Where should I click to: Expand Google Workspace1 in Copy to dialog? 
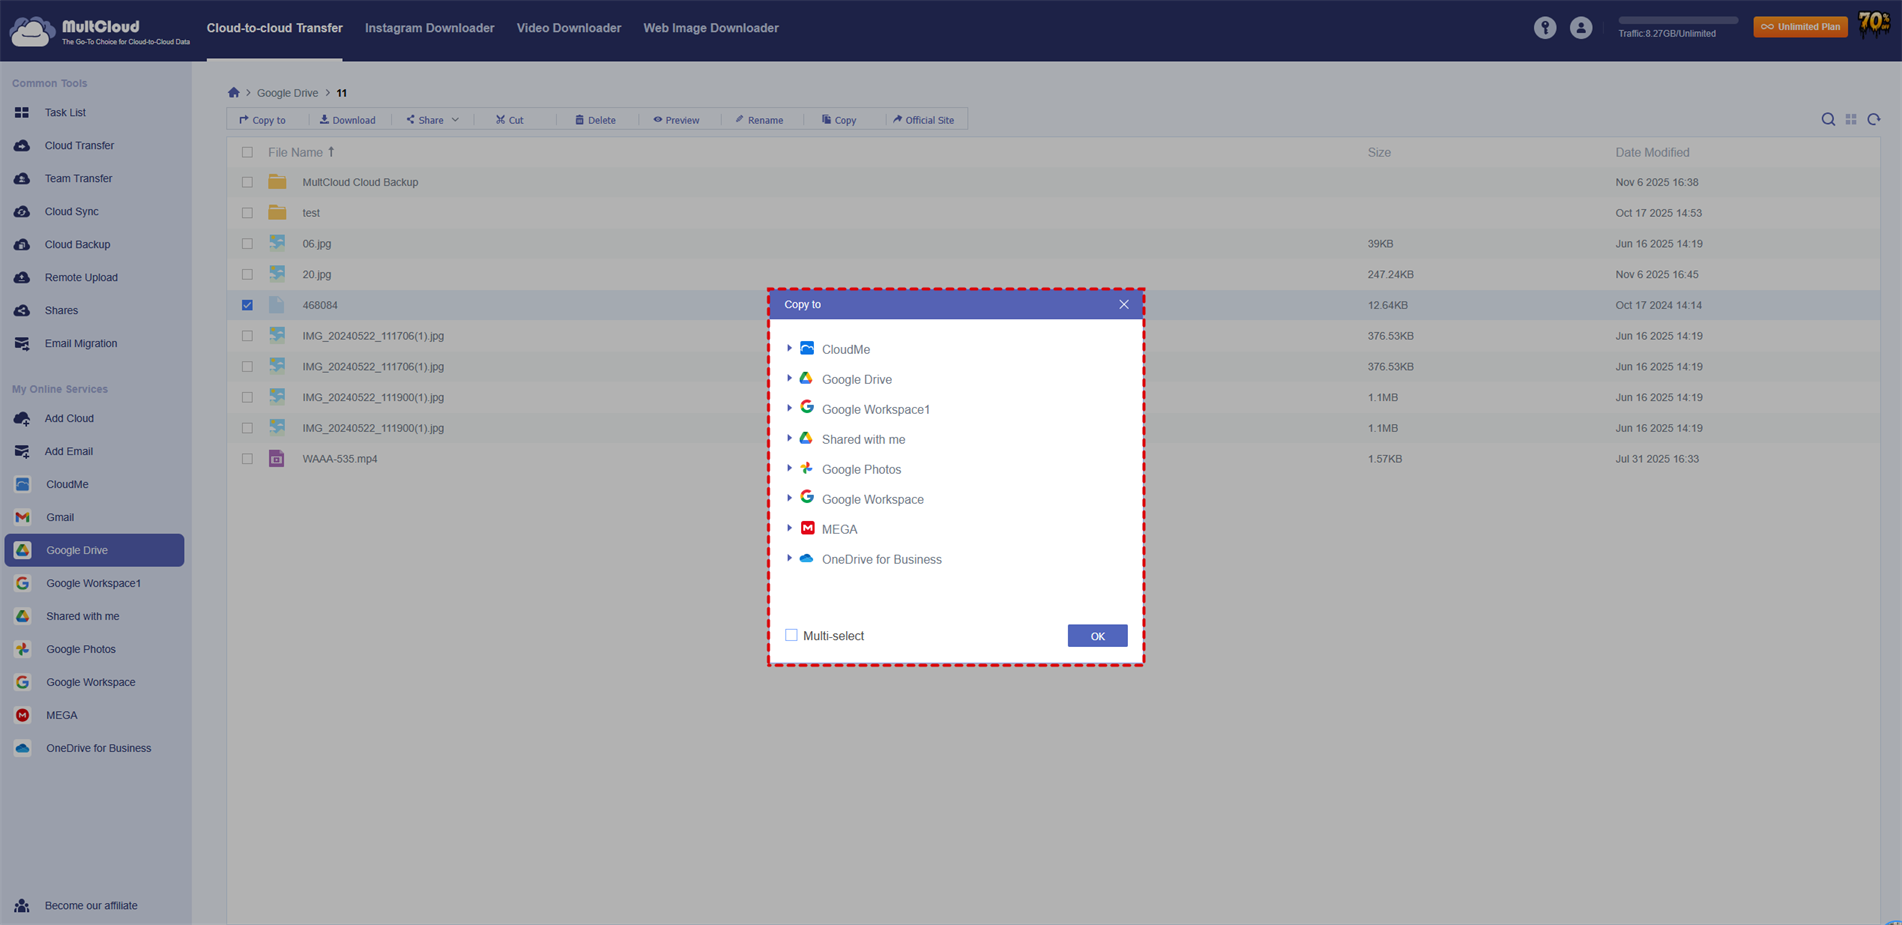click(789, 409)
